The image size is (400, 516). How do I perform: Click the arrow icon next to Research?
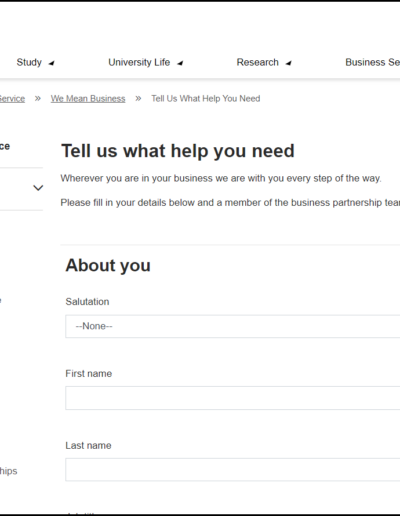[x=289, y=63]
